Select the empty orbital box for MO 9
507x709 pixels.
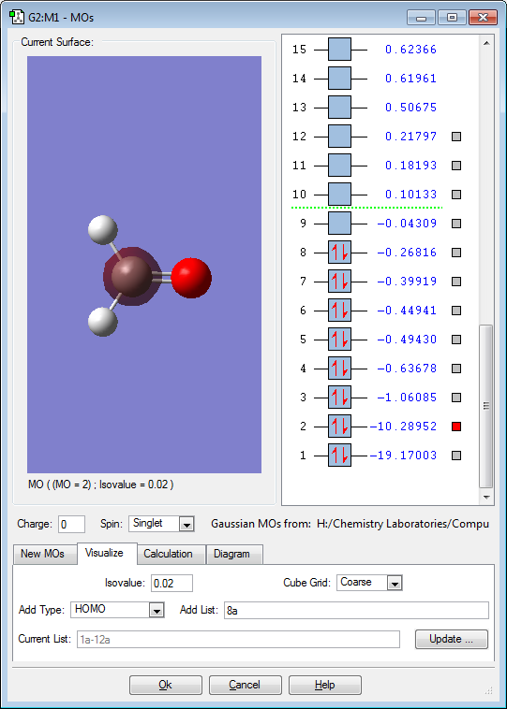pyautogui.click(x=339, y=223)
